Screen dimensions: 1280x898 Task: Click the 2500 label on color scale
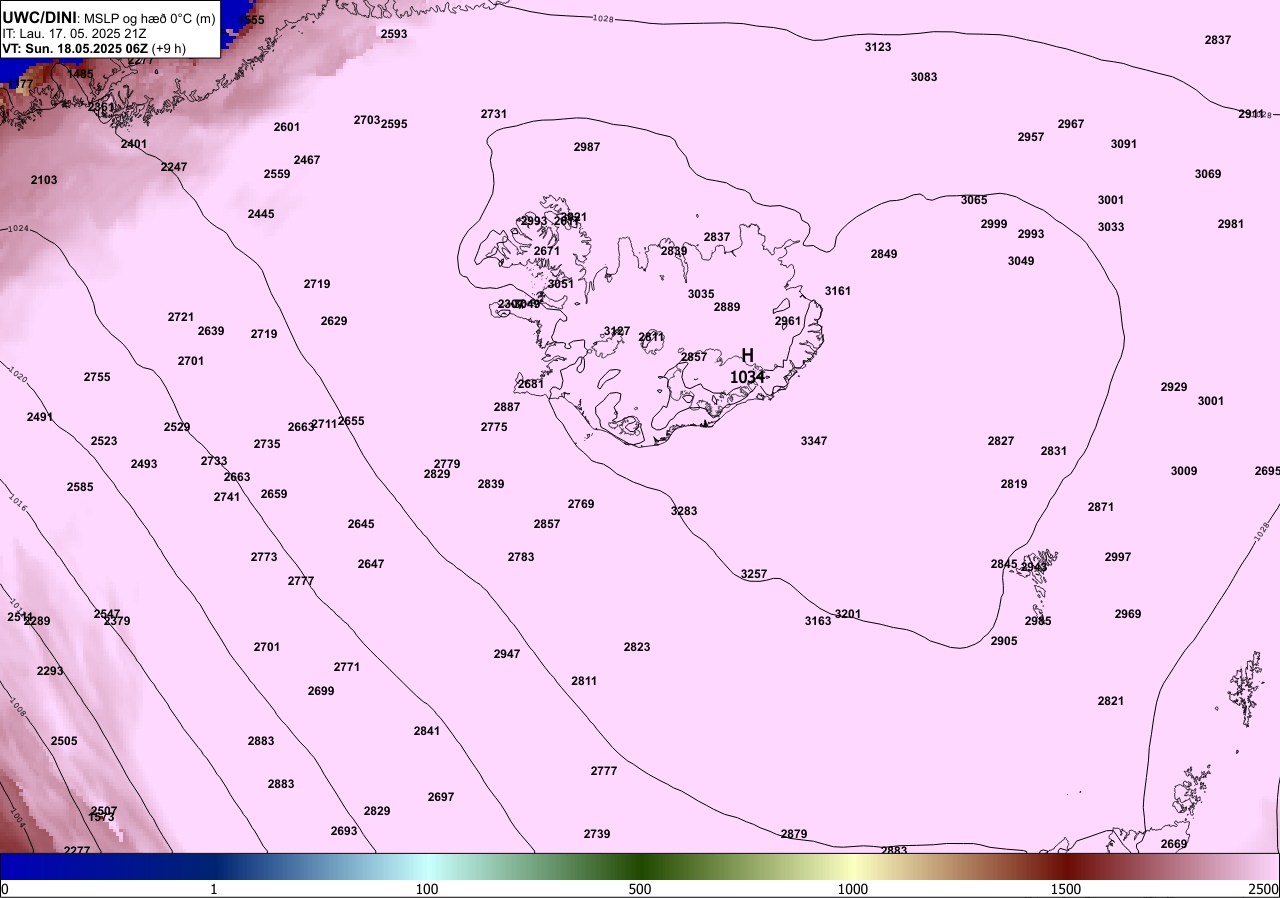[1264, 889]
